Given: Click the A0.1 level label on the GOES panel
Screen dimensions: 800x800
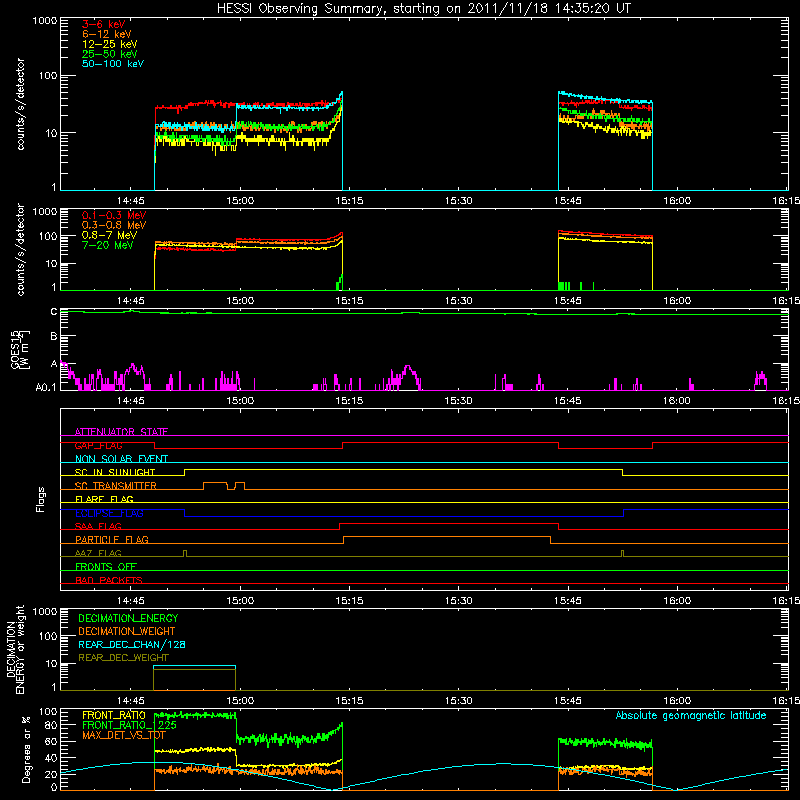Looking at the screenshot, I should [46, 387].
